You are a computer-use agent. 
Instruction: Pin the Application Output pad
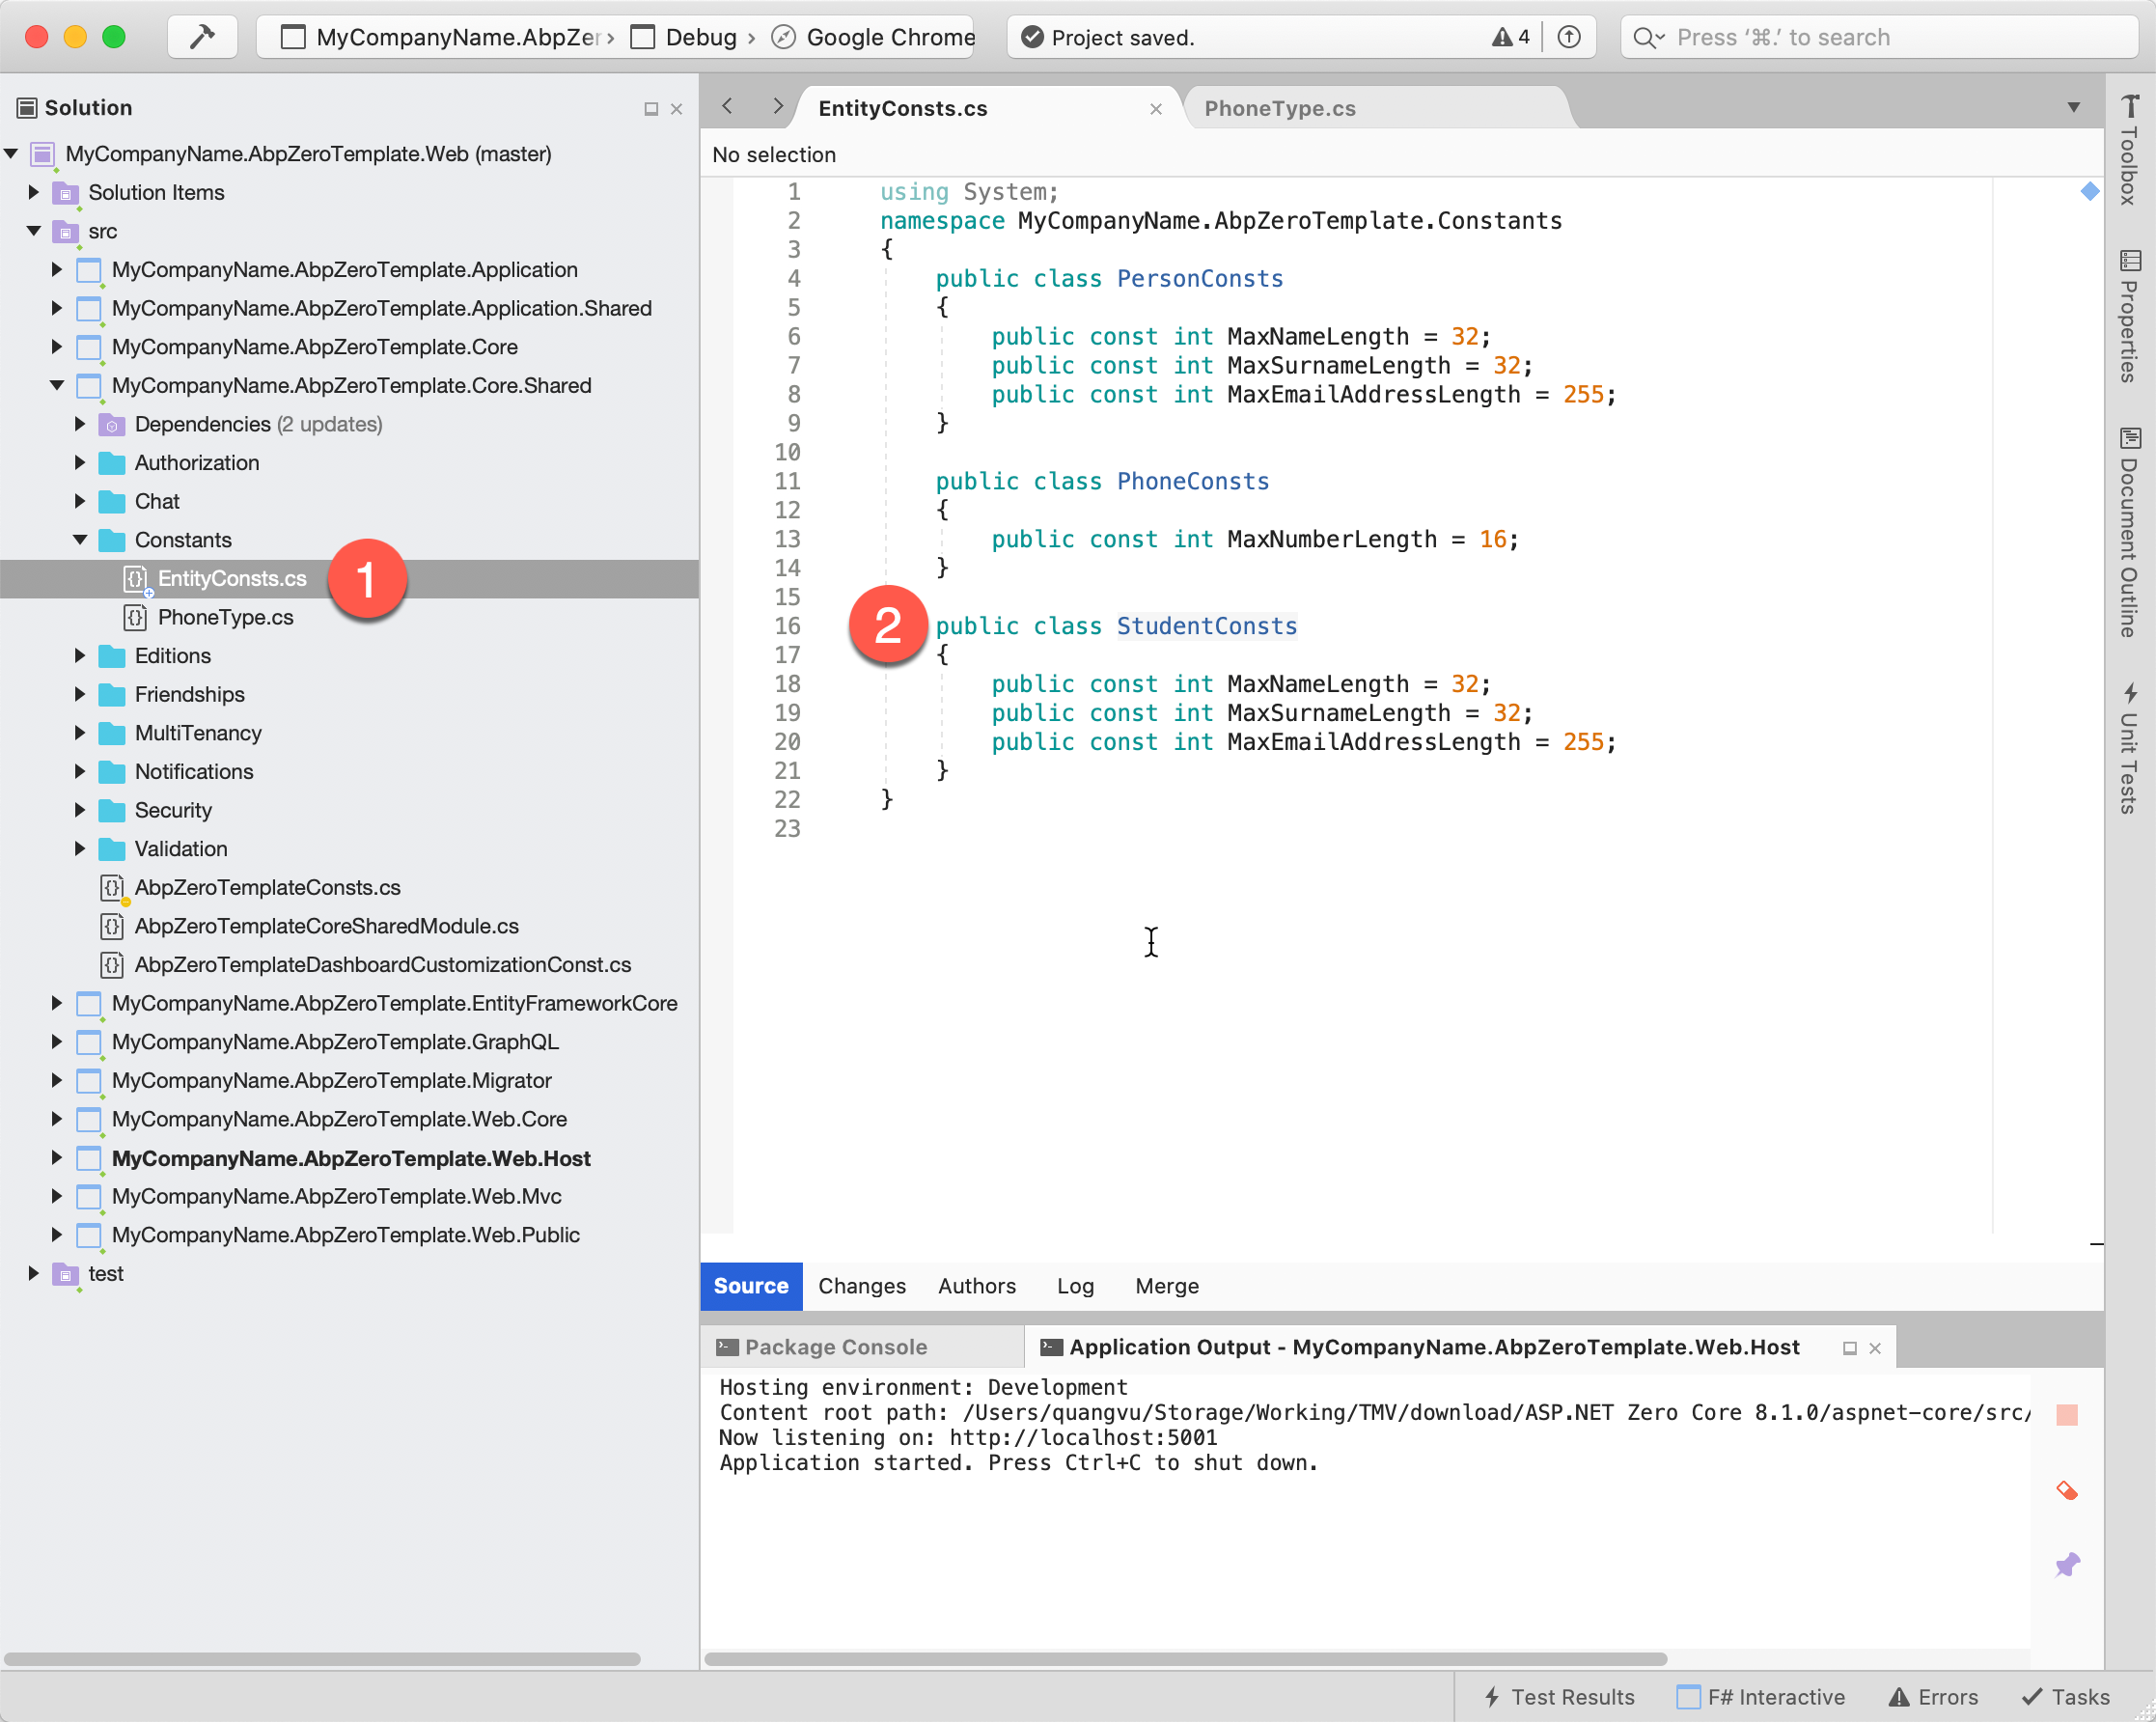click(2066, 1565)
